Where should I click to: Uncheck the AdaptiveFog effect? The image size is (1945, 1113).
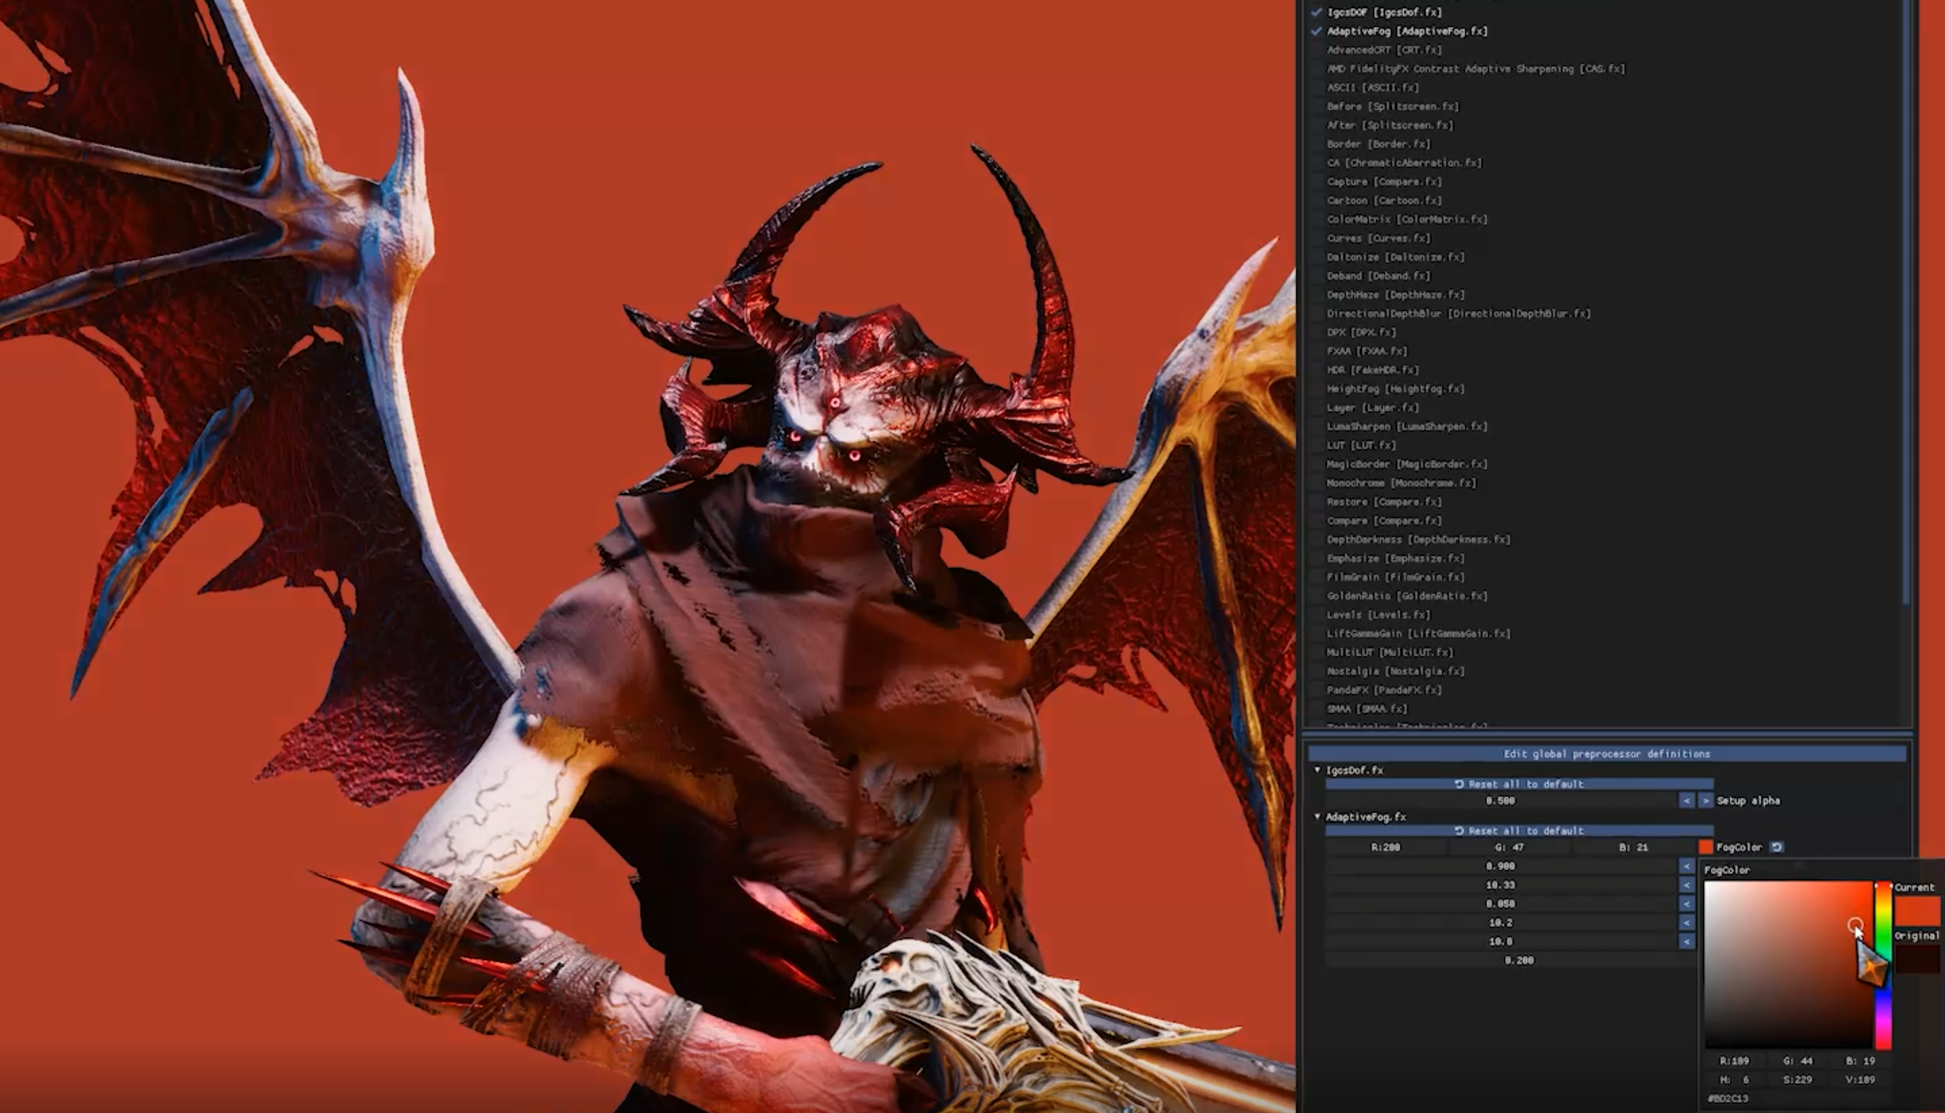[x=1316, y=31]
